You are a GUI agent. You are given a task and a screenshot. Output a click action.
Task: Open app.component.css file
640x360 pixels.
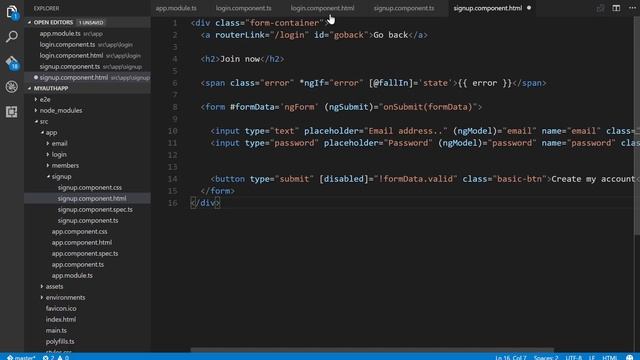click(79, 231)
